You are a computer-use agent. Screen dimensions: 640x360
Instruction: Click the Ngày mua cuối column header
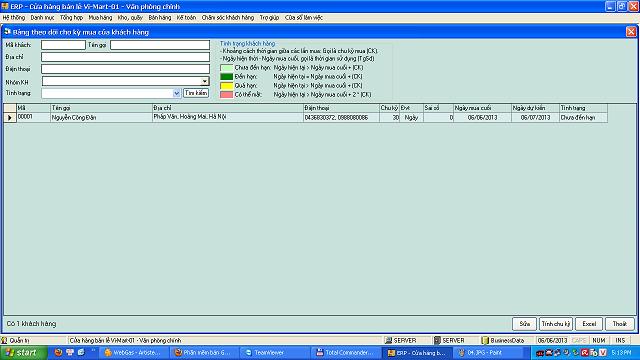pos(482,108)
